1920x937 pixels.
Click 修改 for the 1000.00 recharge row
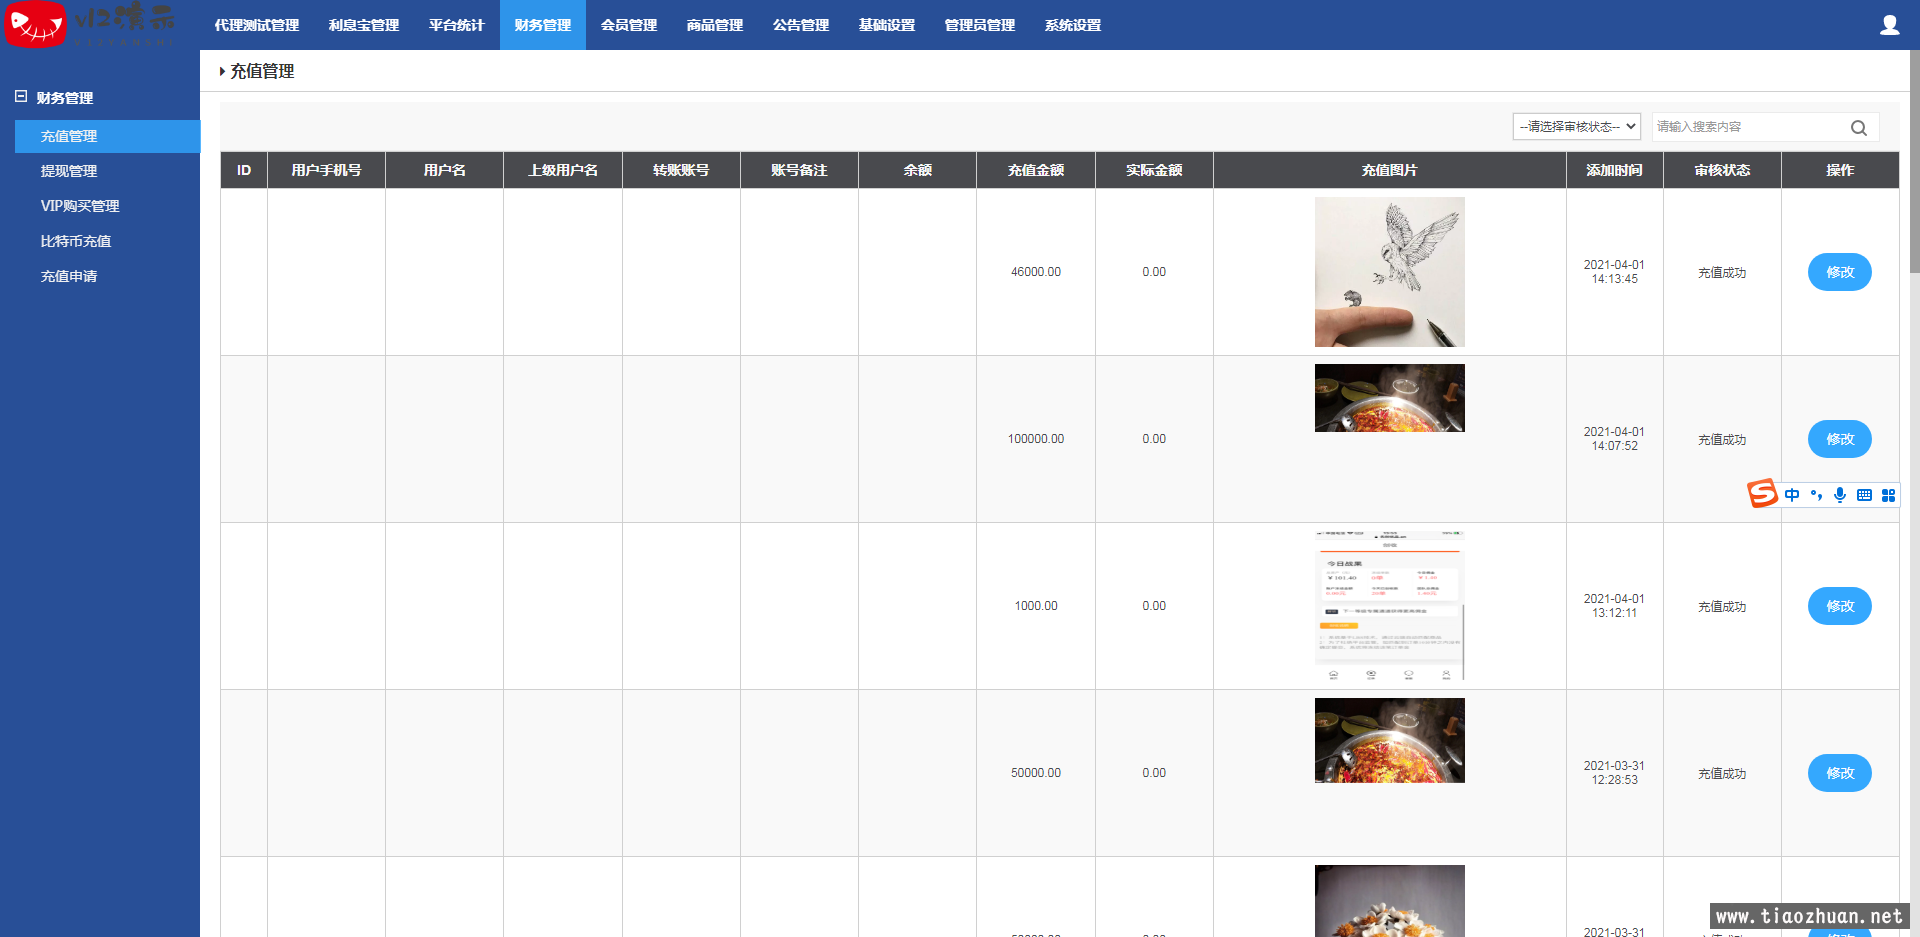point(1840,606)
